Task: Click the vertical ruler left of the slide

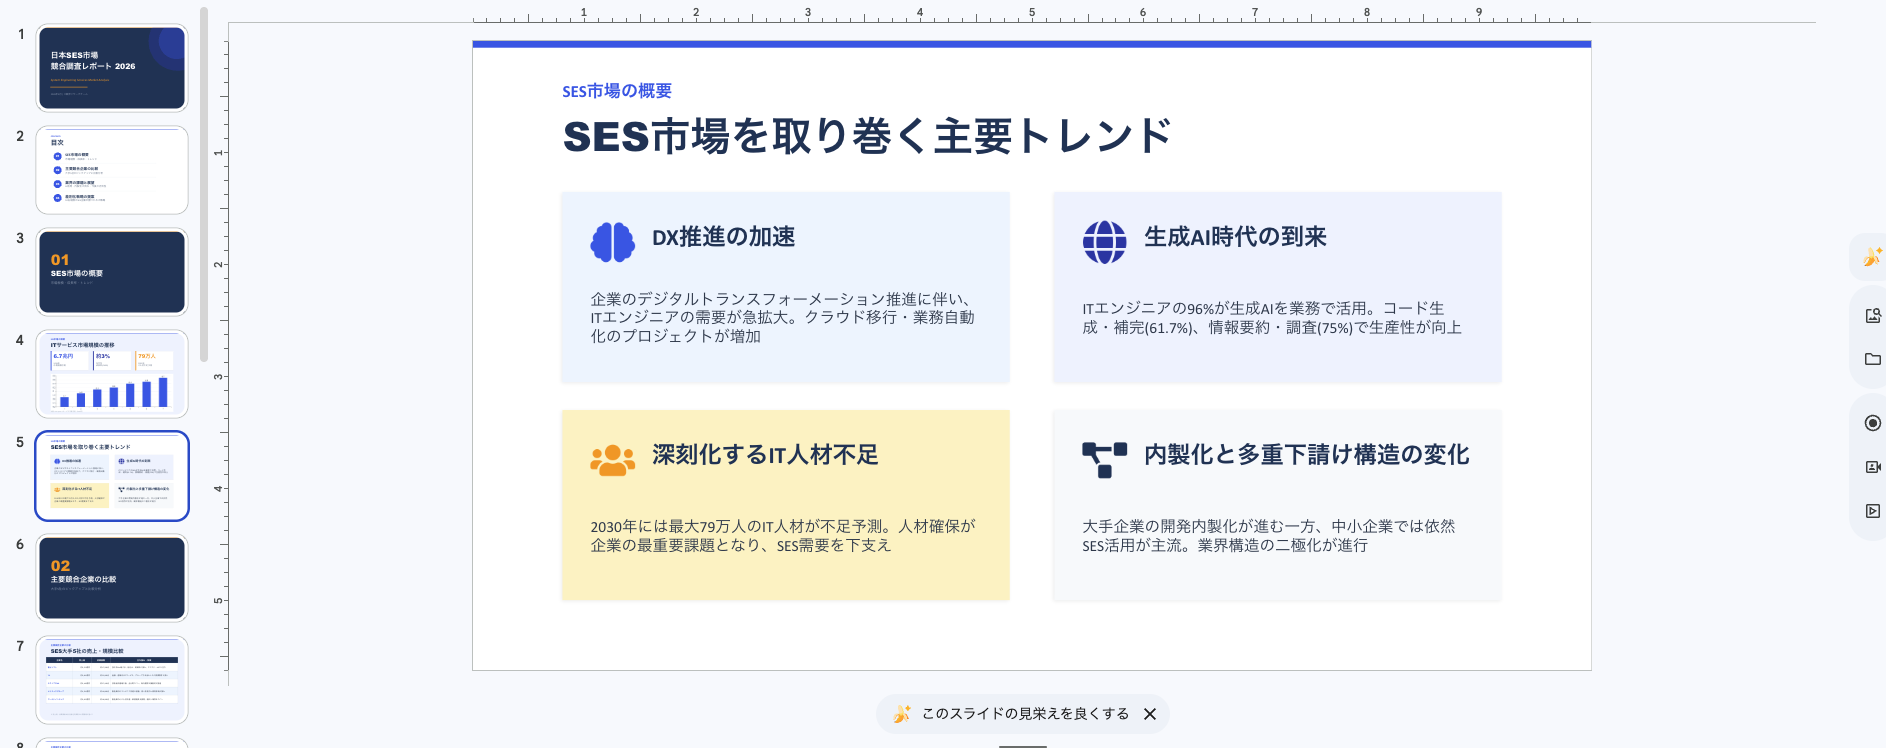Action: (x=219, y=355)
